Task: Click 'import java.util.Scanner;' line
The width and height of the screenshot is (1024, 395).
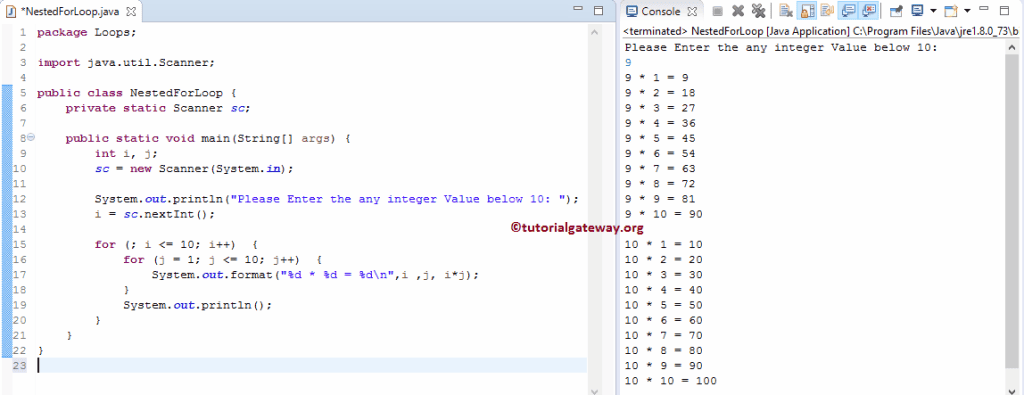Action: tap(126, 63)
